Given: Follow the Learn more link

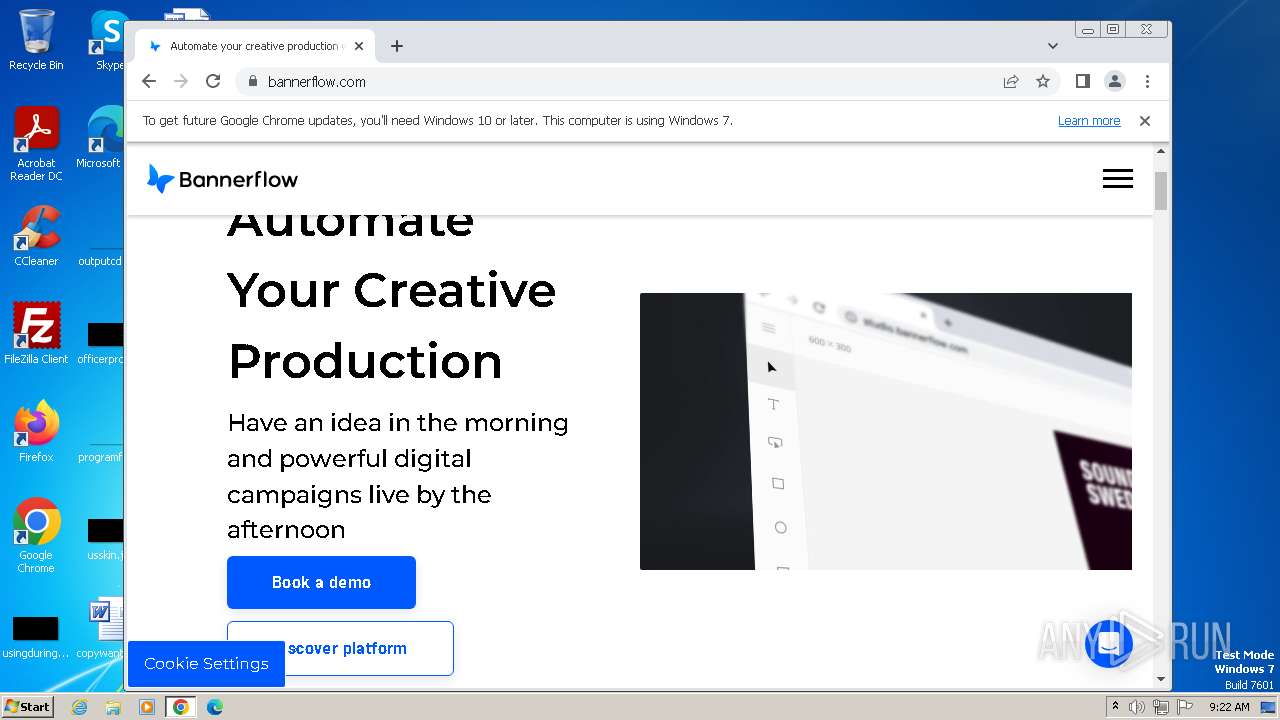Looking at the screenshot, I should pos(1089,121).
